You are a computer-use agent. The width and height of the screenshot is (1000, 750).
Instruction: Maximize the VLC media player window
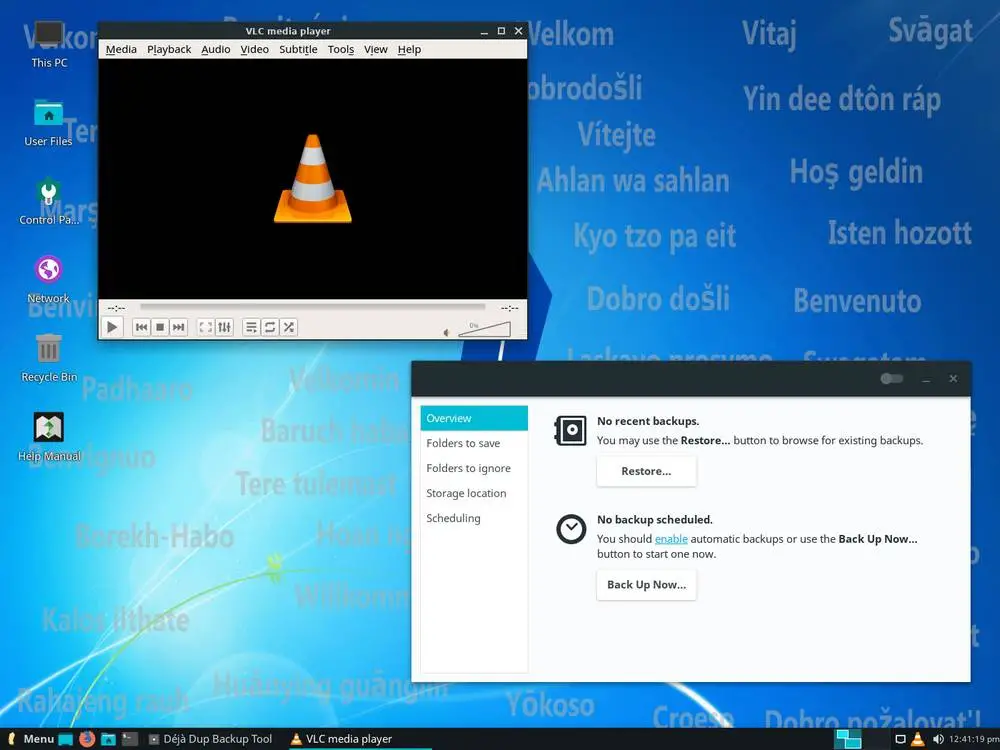pyautogui.click(x=501, y=31)
